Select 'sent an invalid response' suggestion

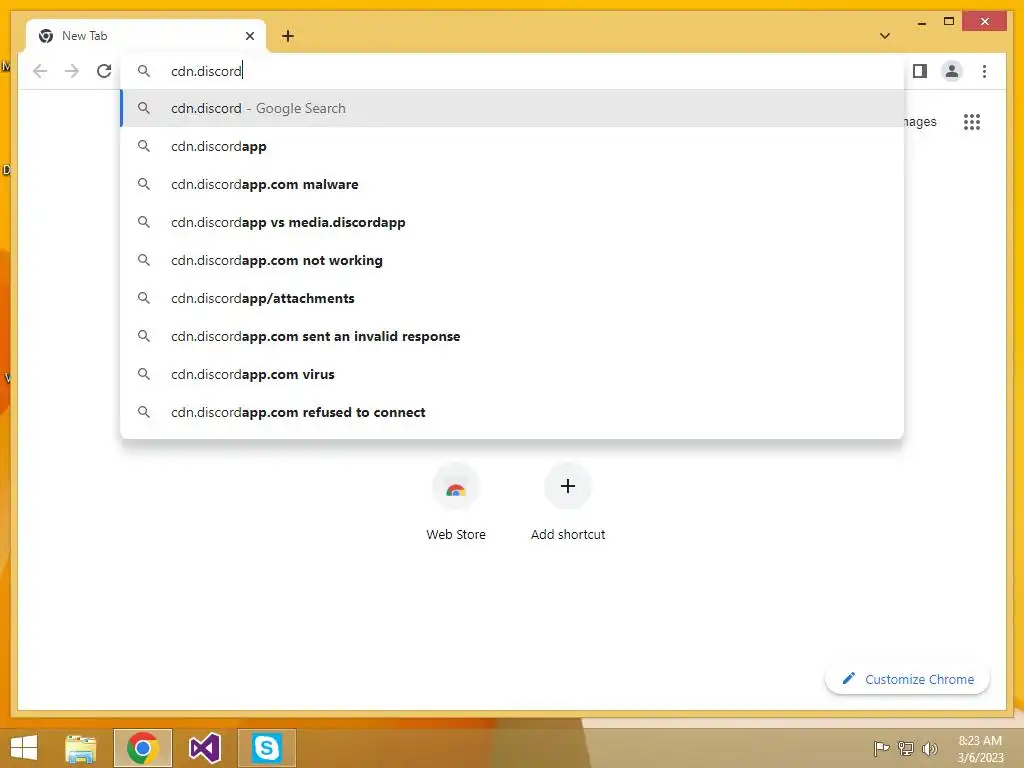point(512,336)
